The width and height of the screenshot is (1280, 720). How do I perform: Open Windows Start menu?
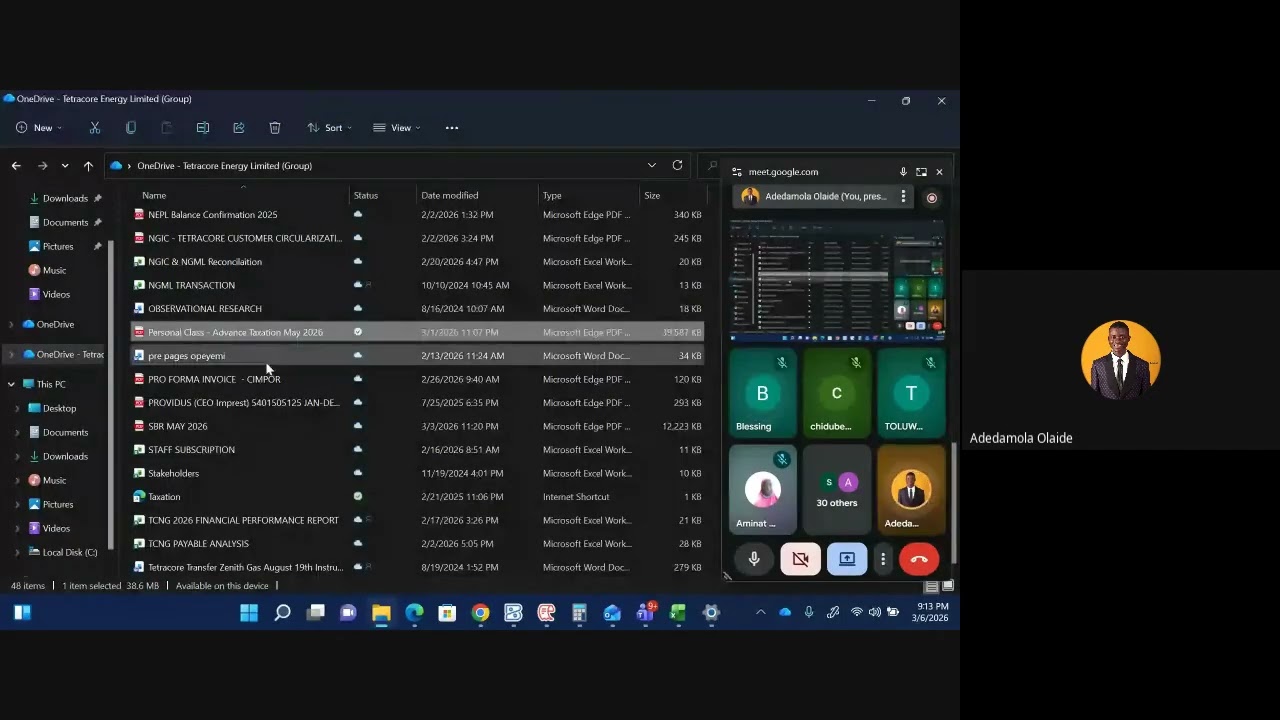click(249, 613)
